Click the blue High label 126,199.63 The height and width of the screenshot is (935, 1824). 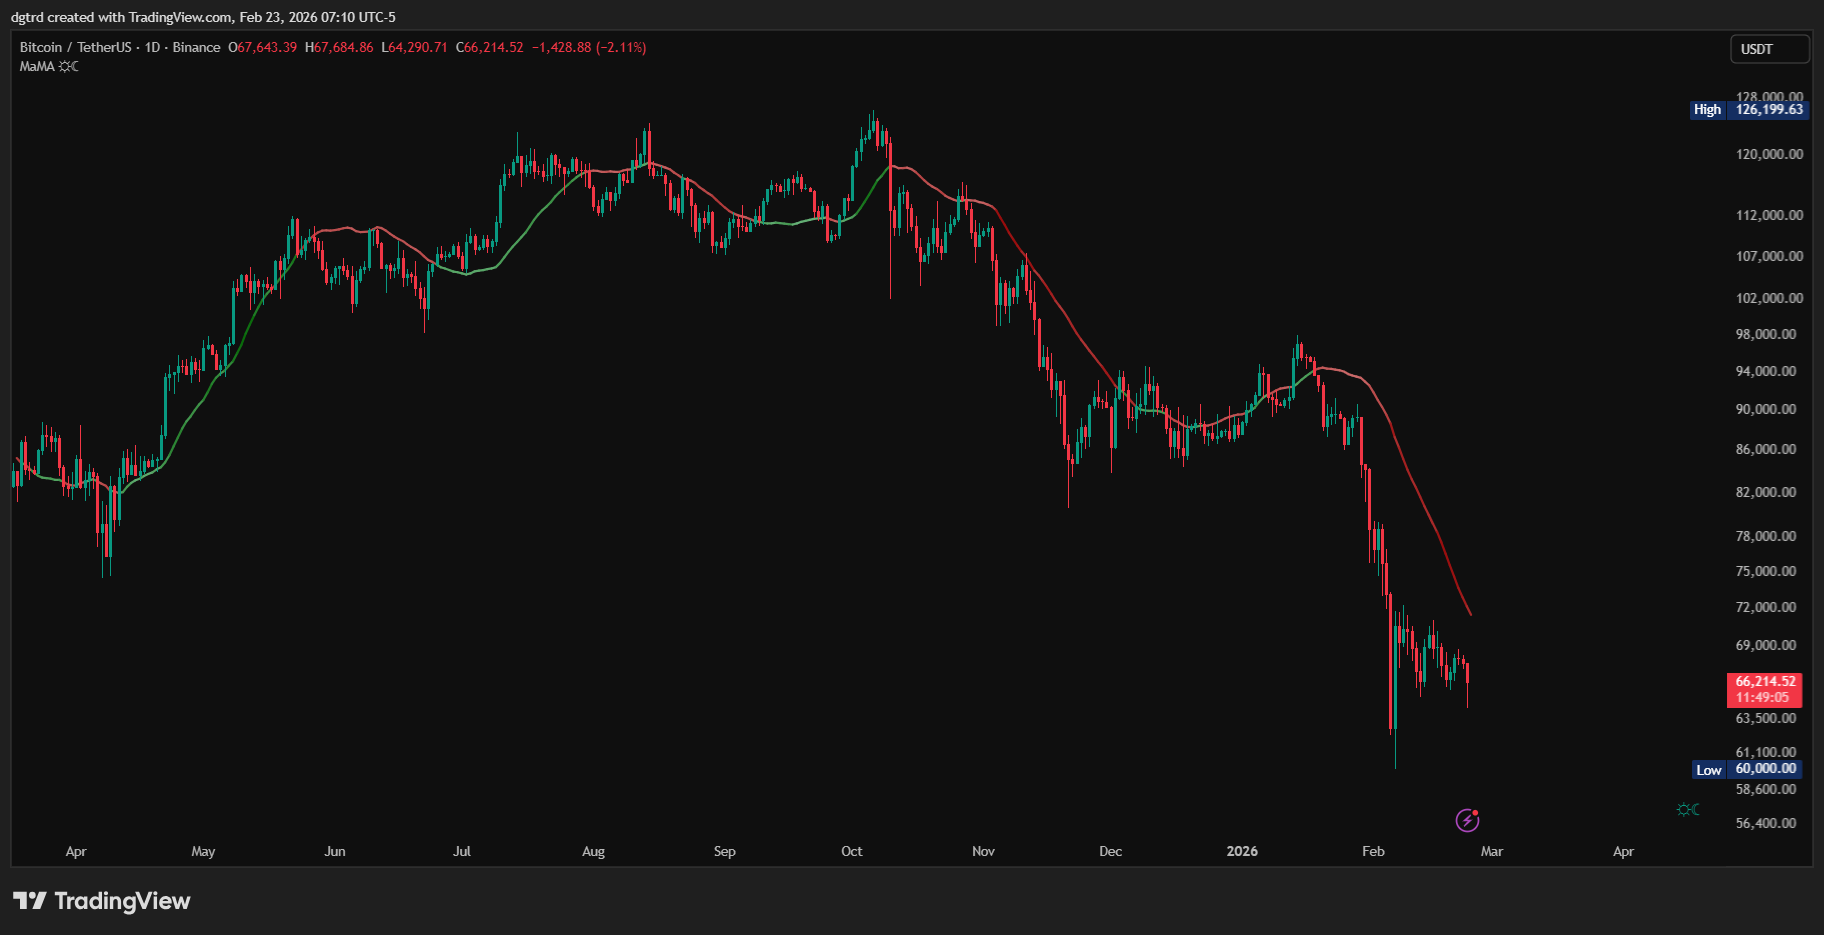coord(1749,110)
